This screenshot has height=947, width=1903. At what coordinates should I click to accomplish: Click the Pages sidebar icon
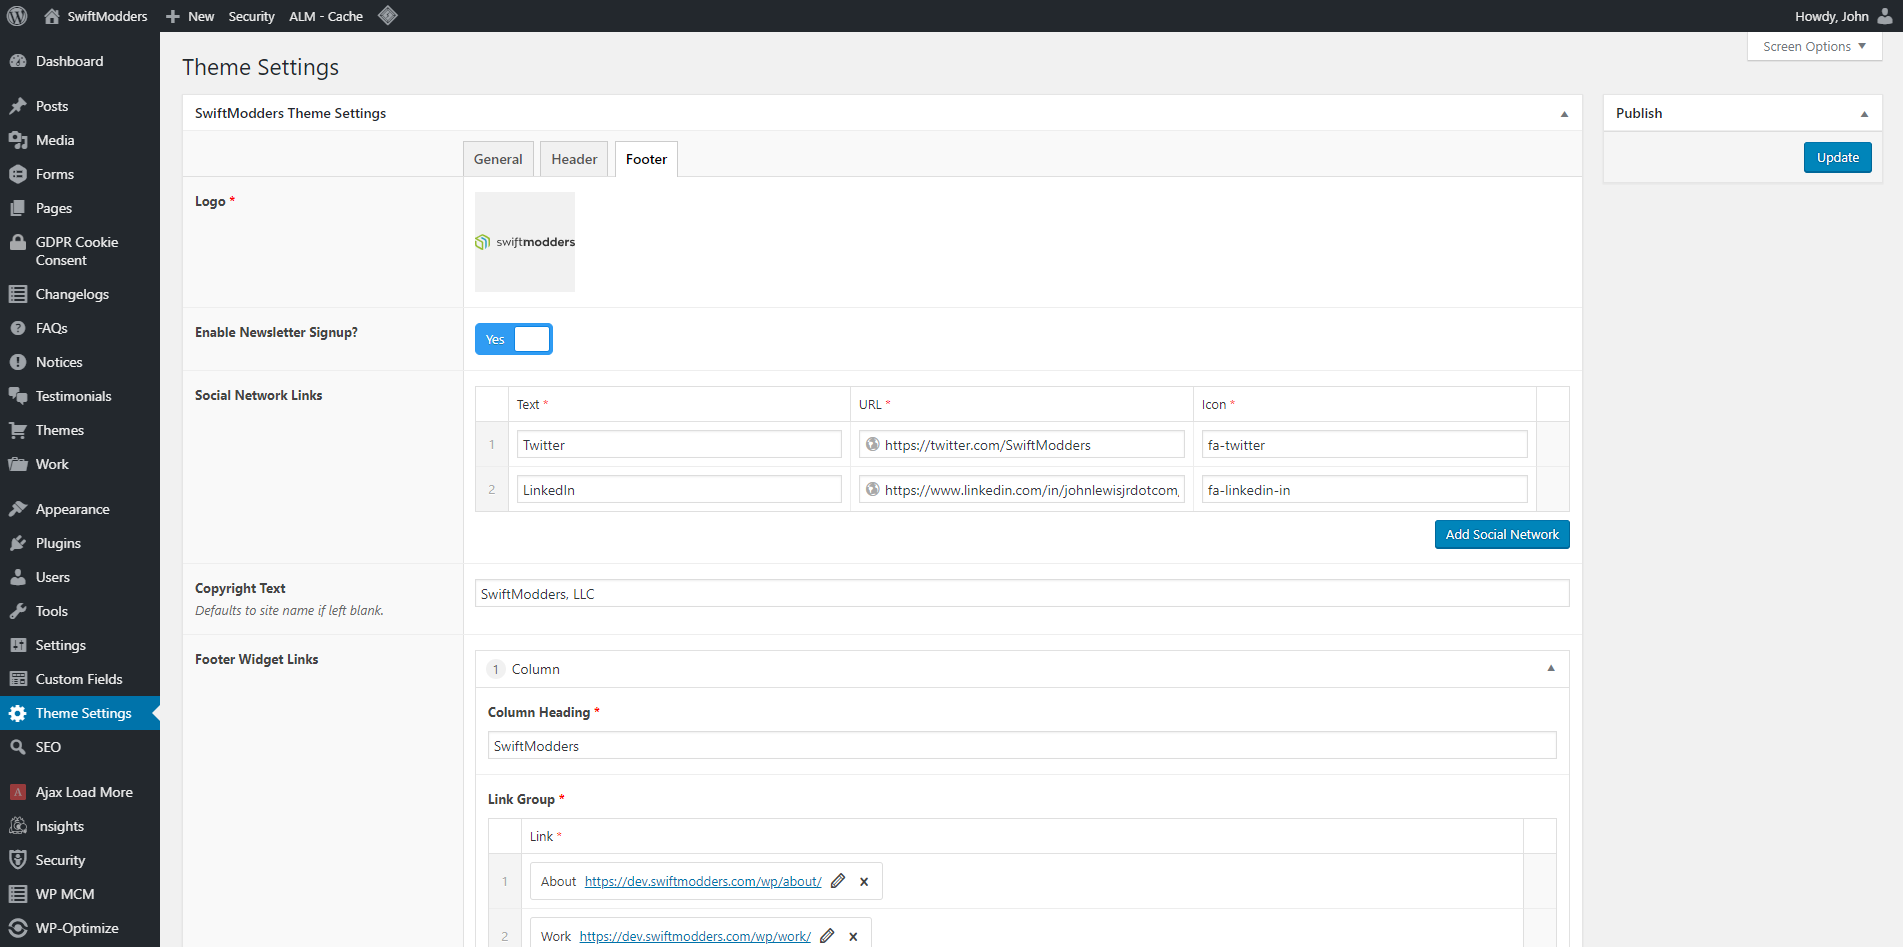(18, 208)
